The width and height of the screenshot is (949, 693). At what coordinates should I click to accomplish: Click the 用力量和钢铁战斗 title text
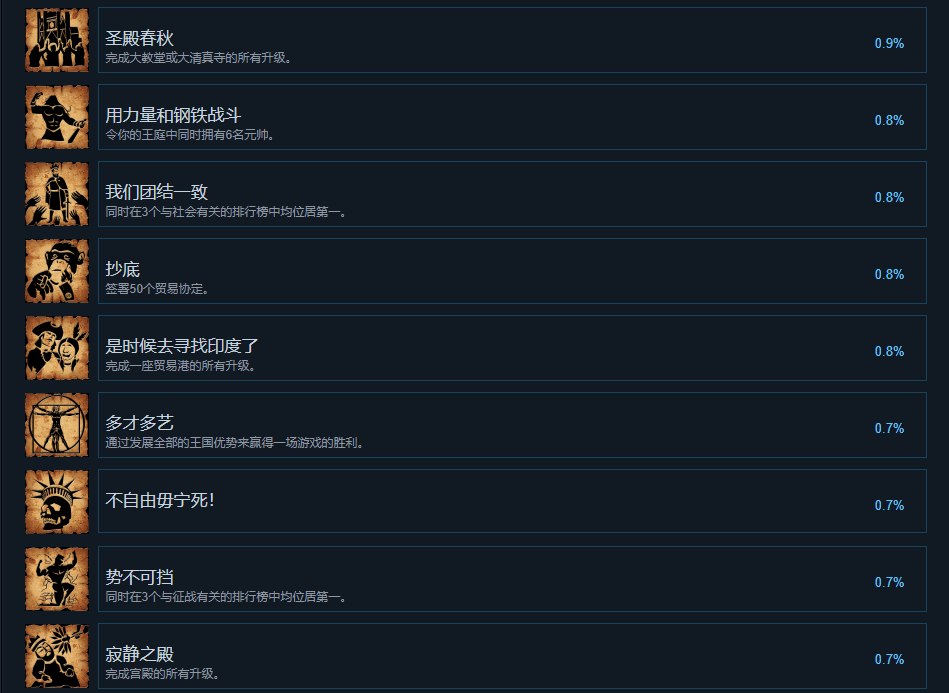click(x=173, y=115)
